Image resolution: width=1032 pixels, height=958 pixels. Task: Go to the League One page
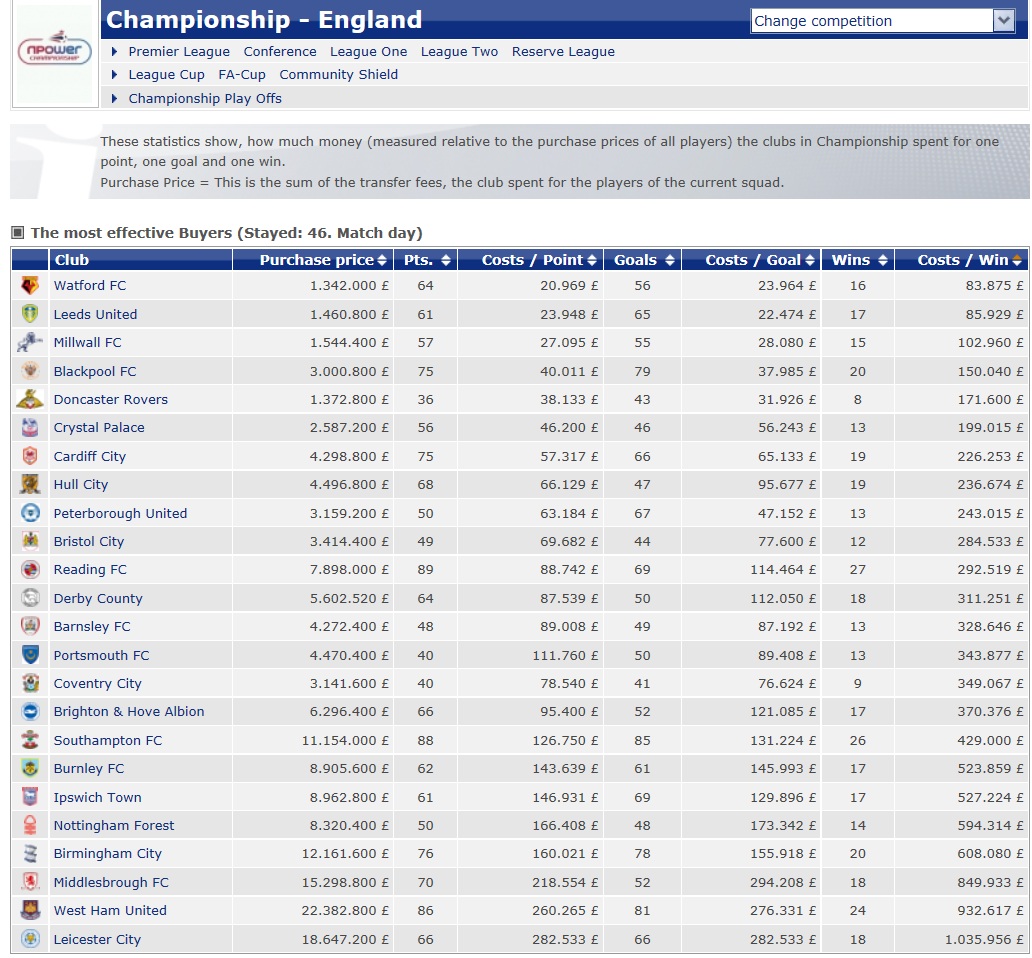pyautogui.click(x=369, y=51)
